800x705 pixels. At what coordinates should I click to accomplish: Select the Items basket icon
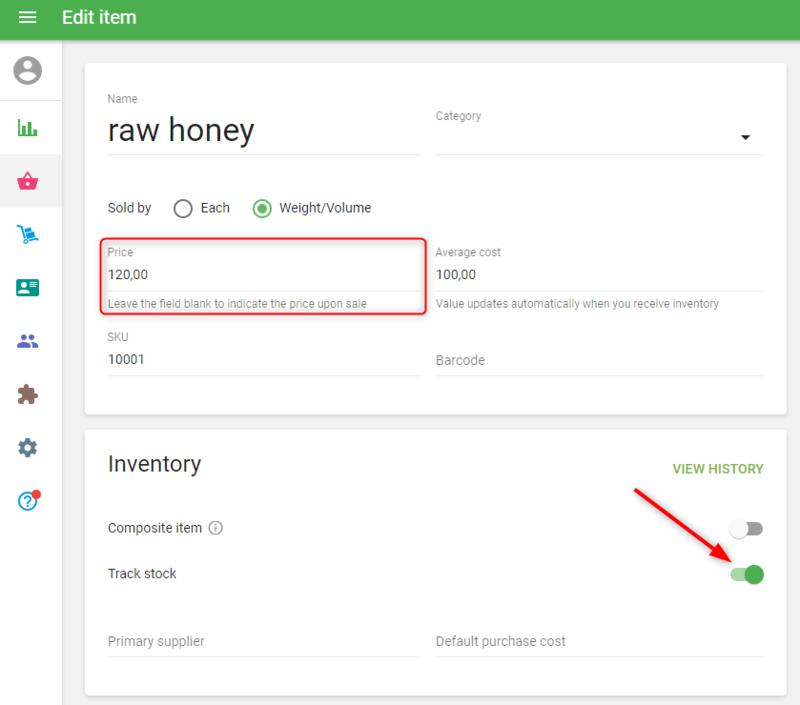coord(28,181)
